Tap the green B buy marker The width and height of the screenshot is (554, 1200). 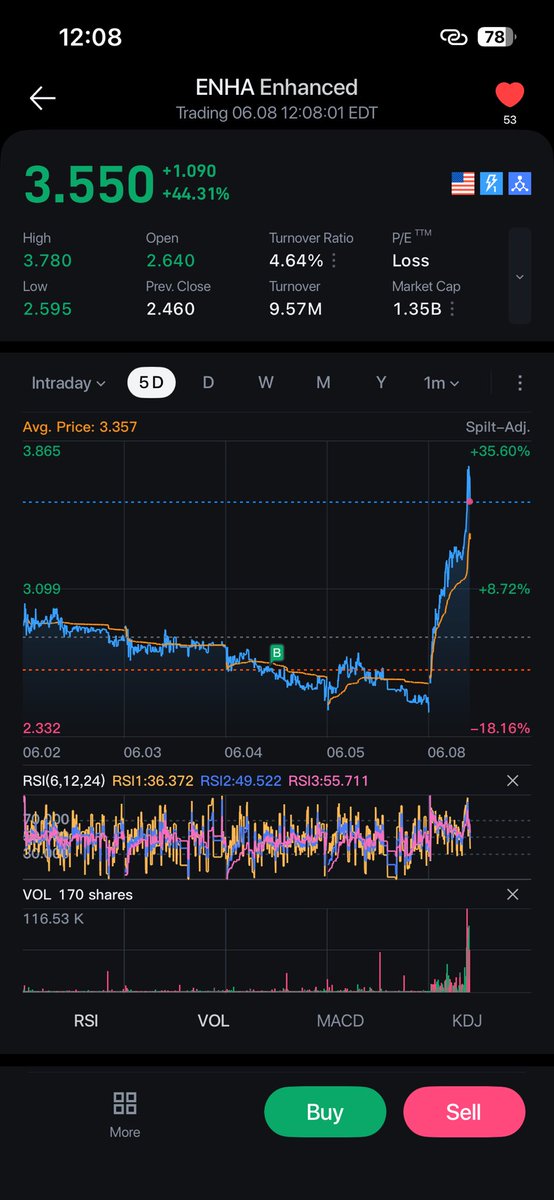pos(277,652)
